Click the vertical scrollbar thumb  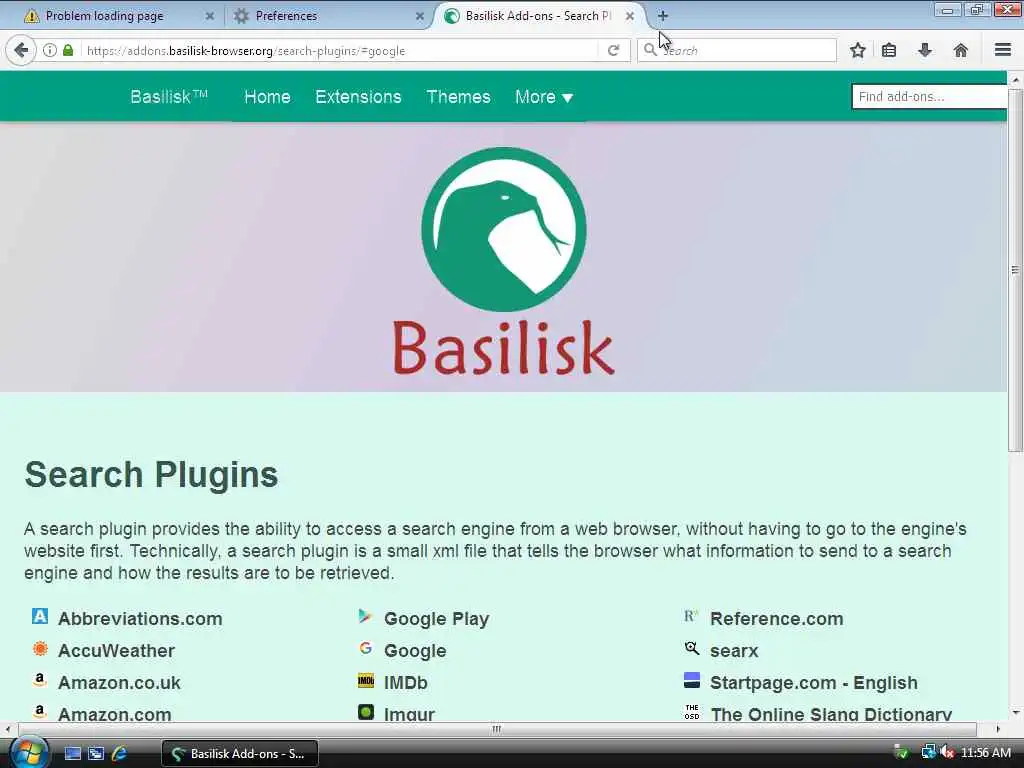[x=1015, y=270]
